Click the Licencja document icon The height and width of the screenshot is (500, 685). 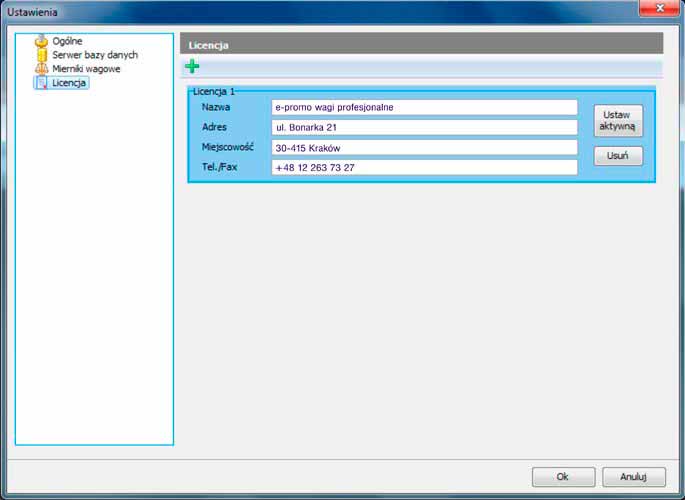pos(42,83)
